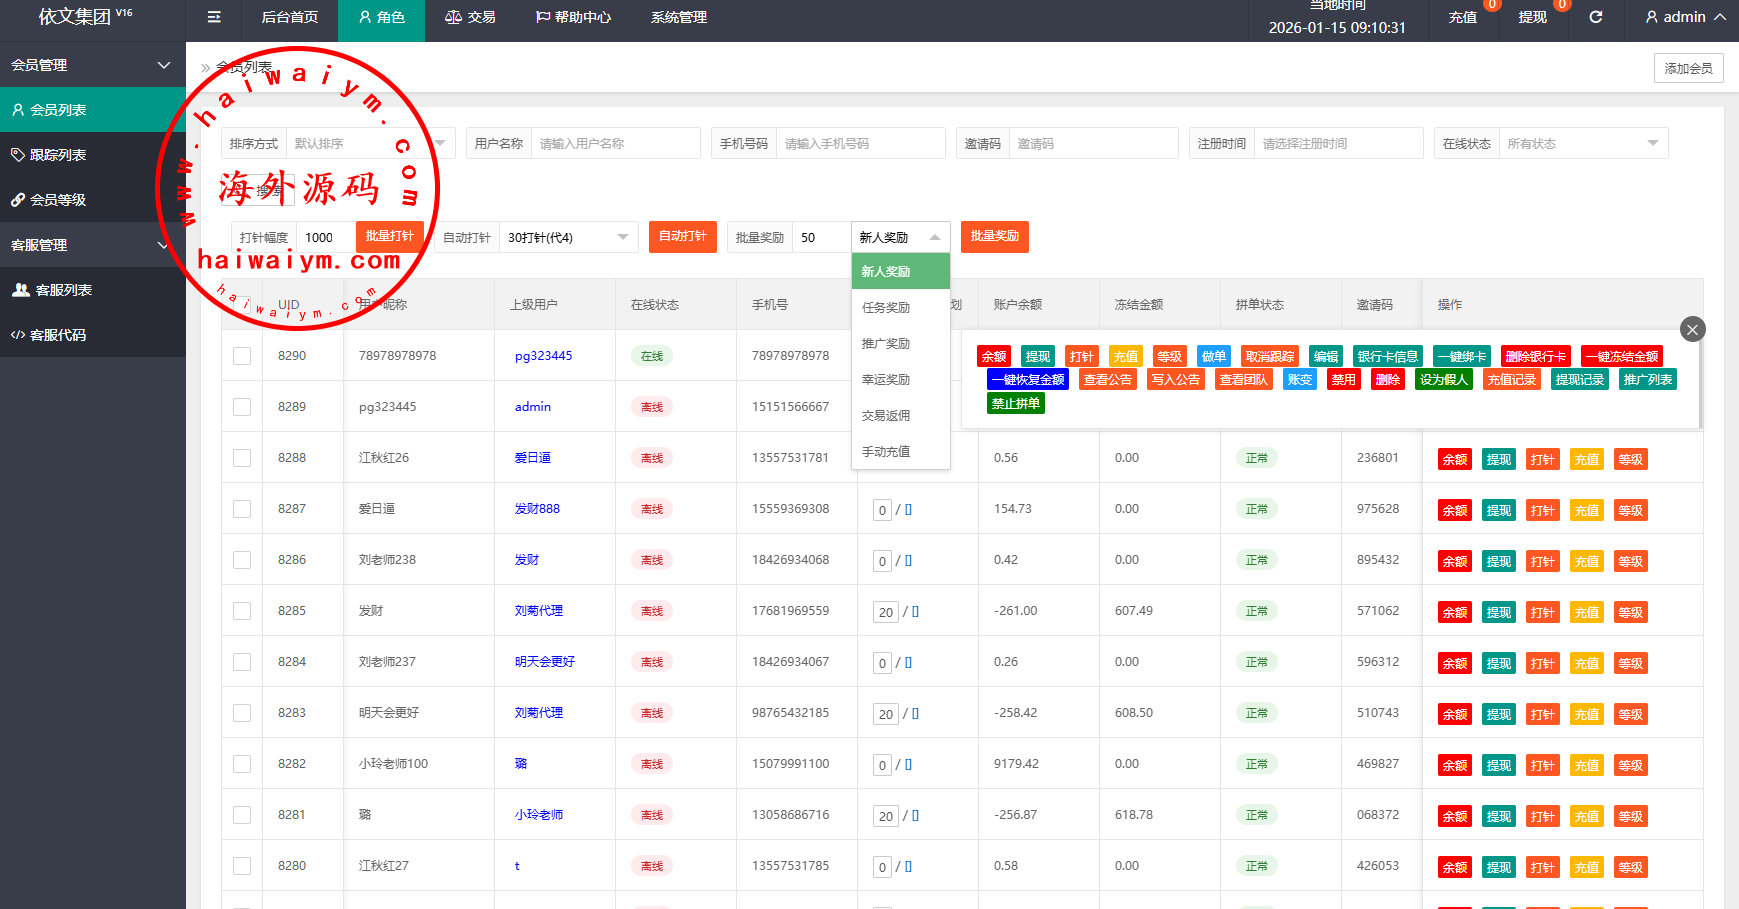Open 会员等级 with the link icon

48,200
